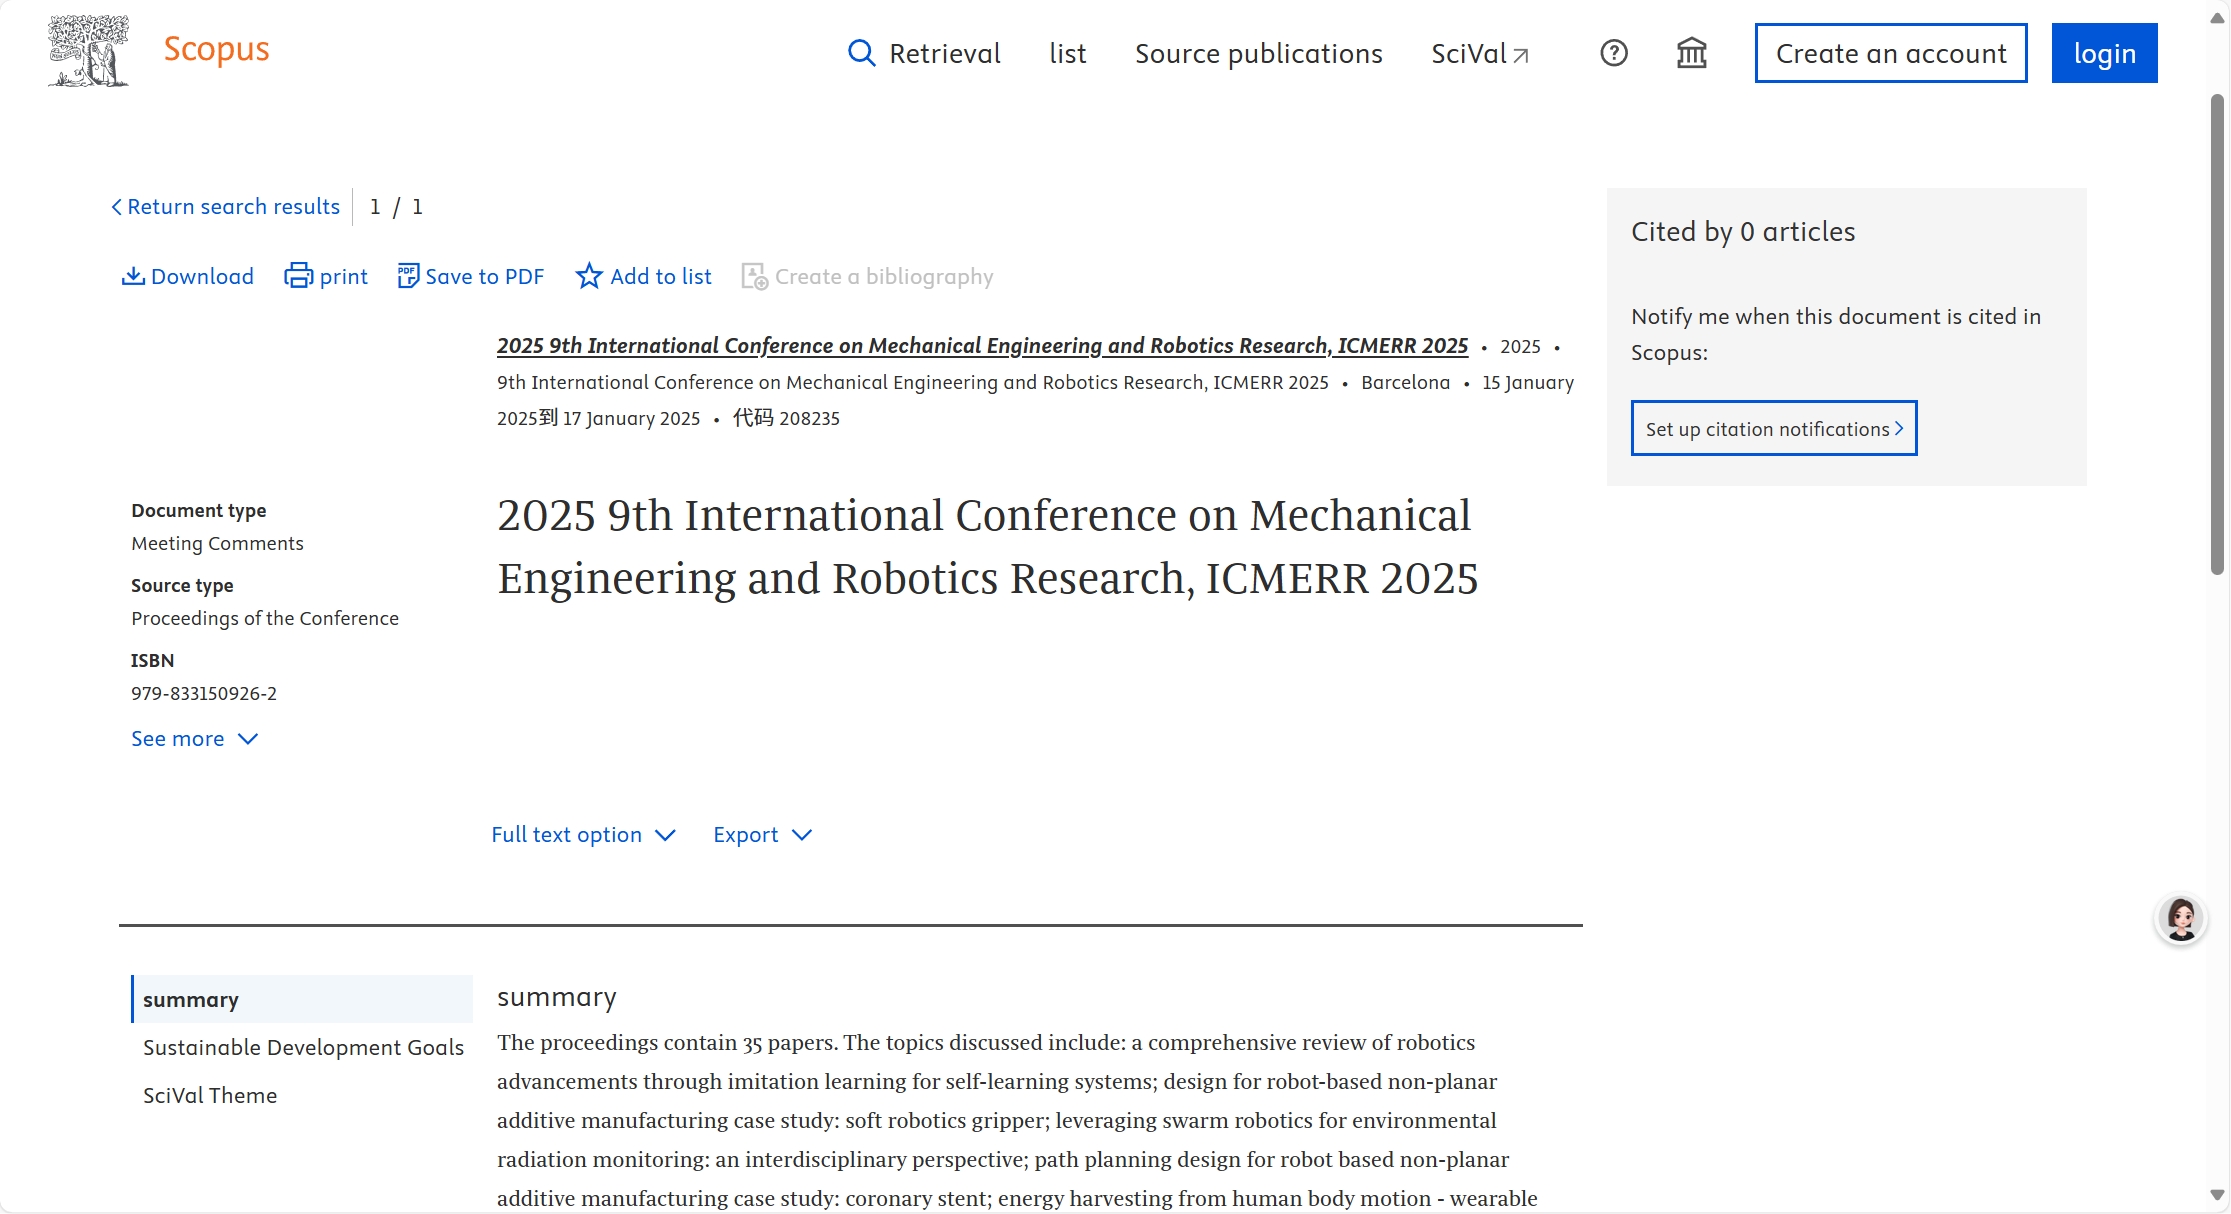The width and height of the screenshot is (2231, 1214).
Task: Click the code 208235 text
Action: pos(786,418)
